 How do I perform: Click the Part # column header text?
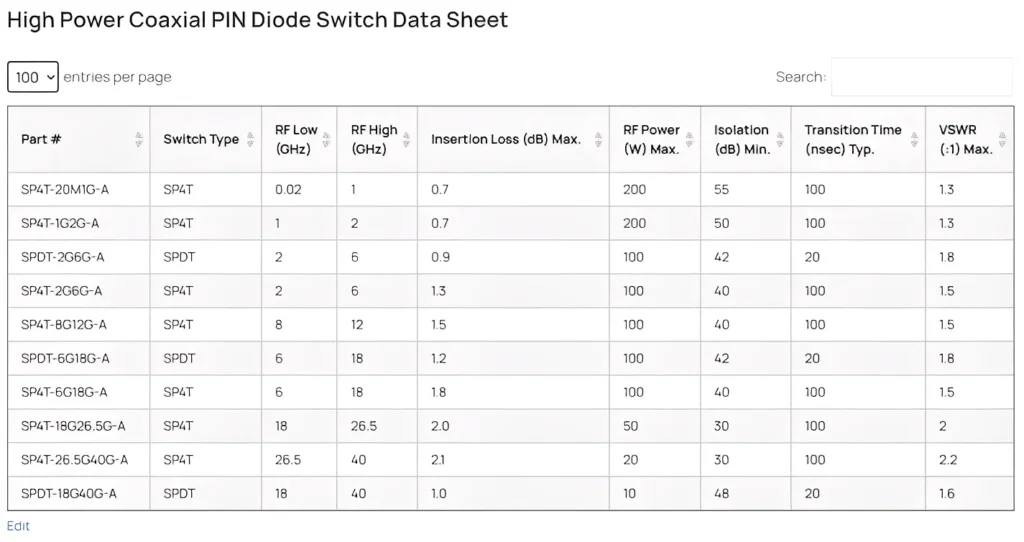(x=41, y=140)
